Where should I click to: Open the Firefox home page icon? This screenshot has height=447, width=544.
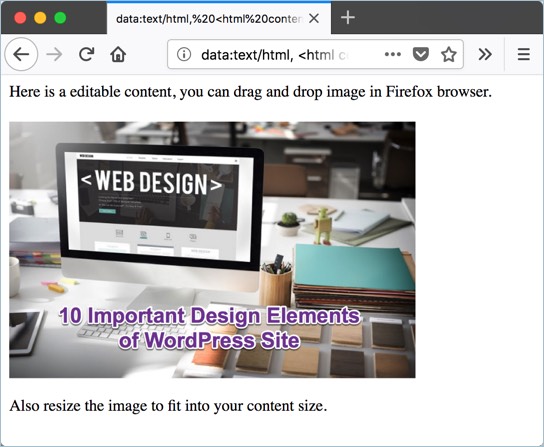coord(118,54)
